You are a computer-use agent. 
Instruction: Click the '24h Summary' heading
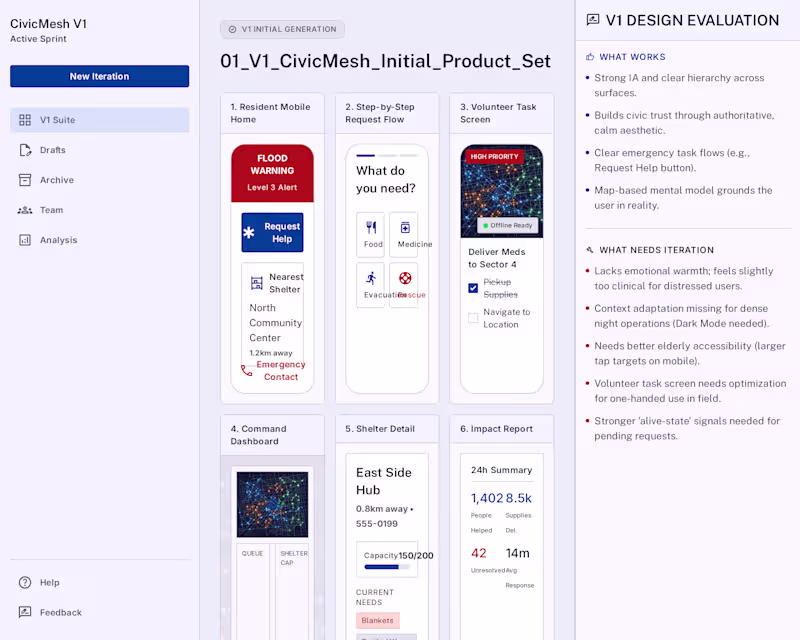pyautogui.click(x=502, y=470)
